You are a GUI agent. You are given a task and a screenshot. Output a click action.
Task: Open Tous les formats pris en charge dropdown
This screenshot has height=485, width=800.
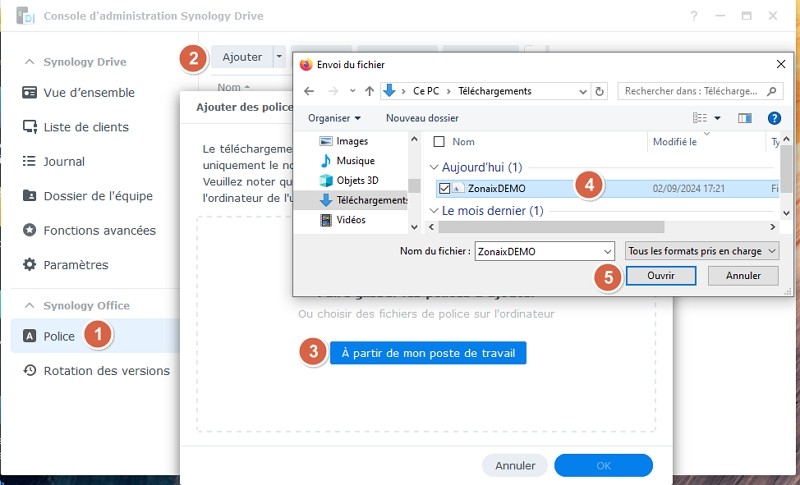coord(702,251)
